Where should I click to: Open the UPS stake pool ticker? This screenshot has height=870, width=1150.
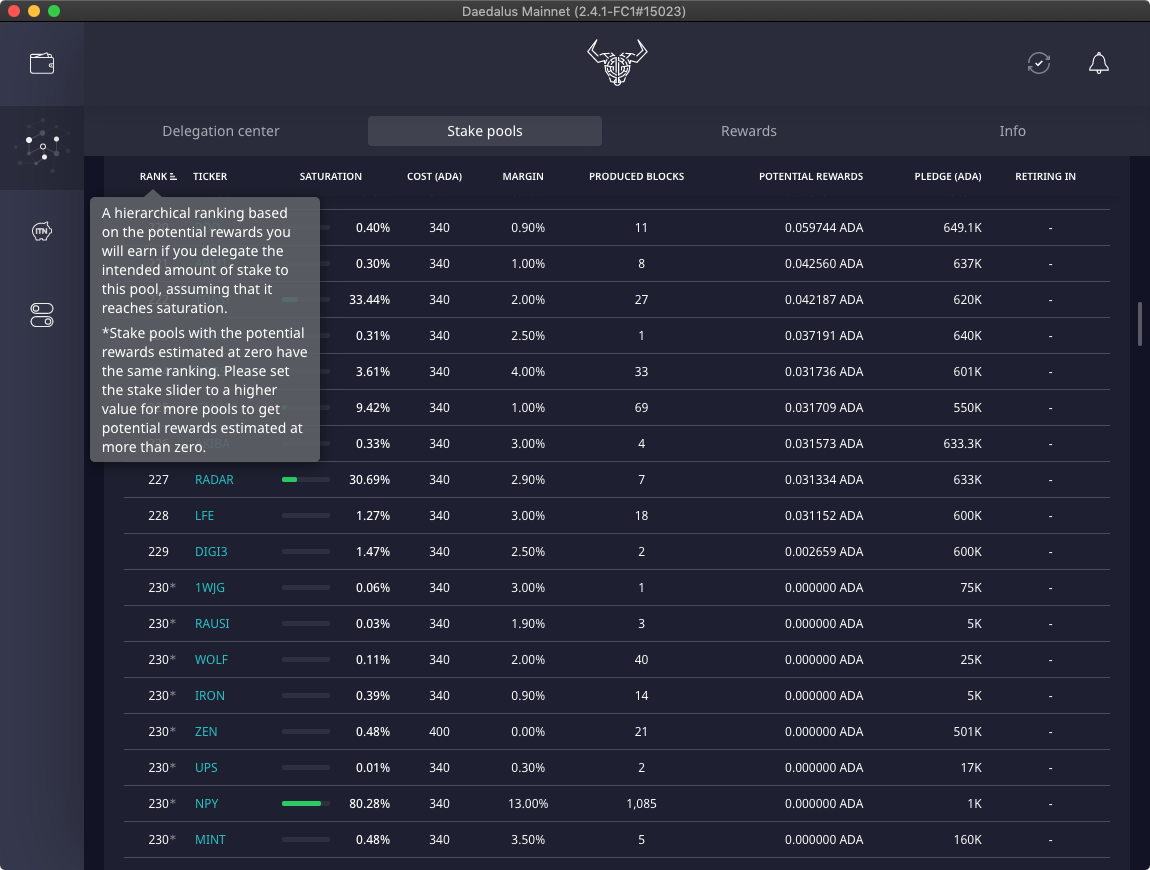pos(206,767)
